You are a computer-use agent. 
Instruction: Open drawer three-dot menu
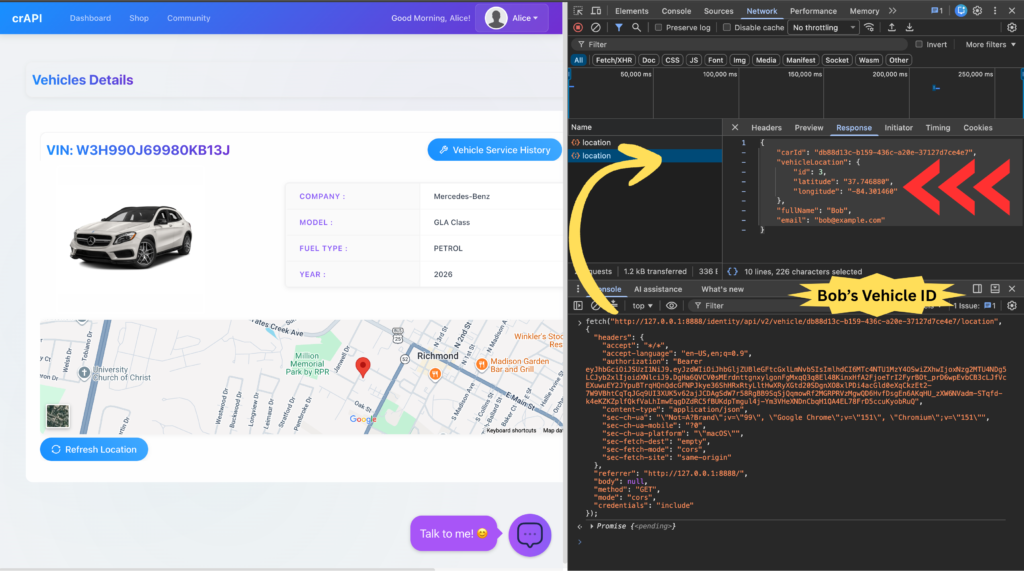578,289
